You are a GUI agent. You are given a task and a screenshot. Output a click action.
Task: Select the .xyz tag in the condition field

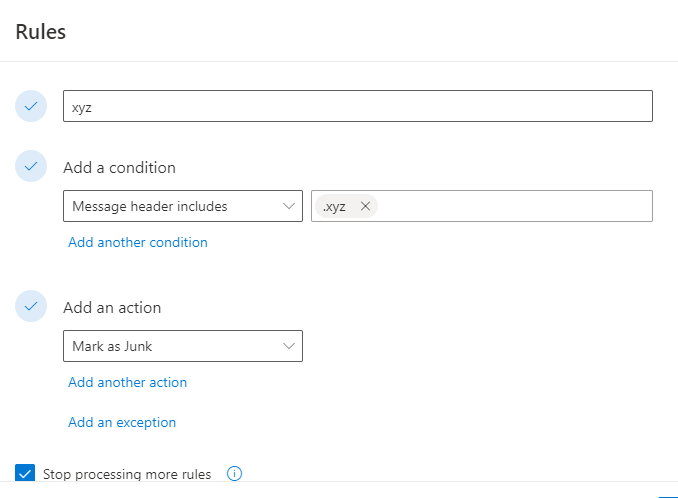[x=335, y=206]
